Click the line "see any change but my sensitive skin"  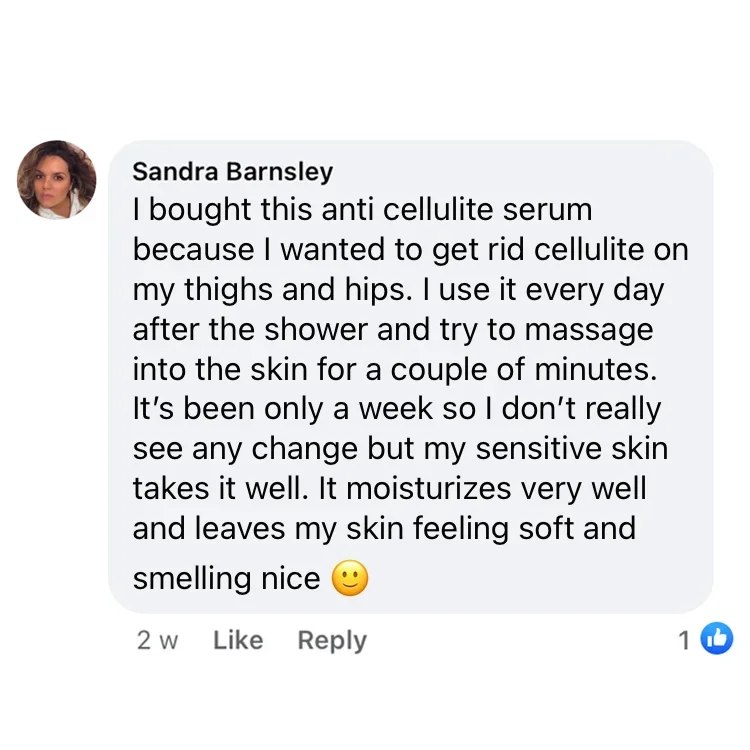point(400,448)
